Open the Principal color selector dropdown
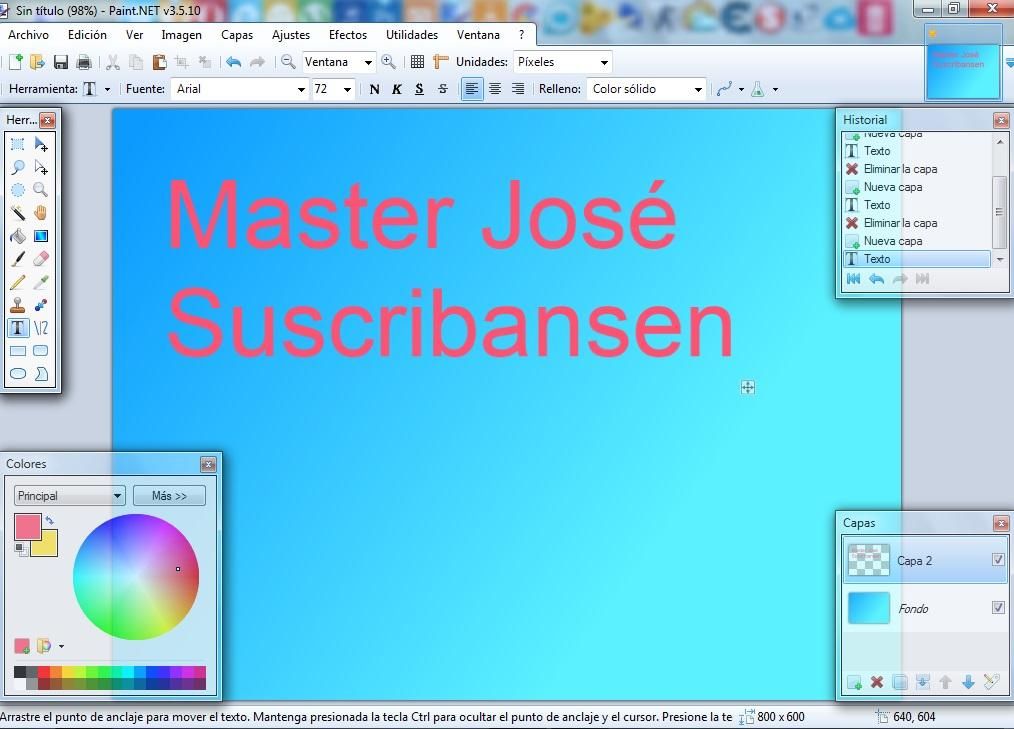This screenshot has width=1014, height=729. (x=69, y=496)
